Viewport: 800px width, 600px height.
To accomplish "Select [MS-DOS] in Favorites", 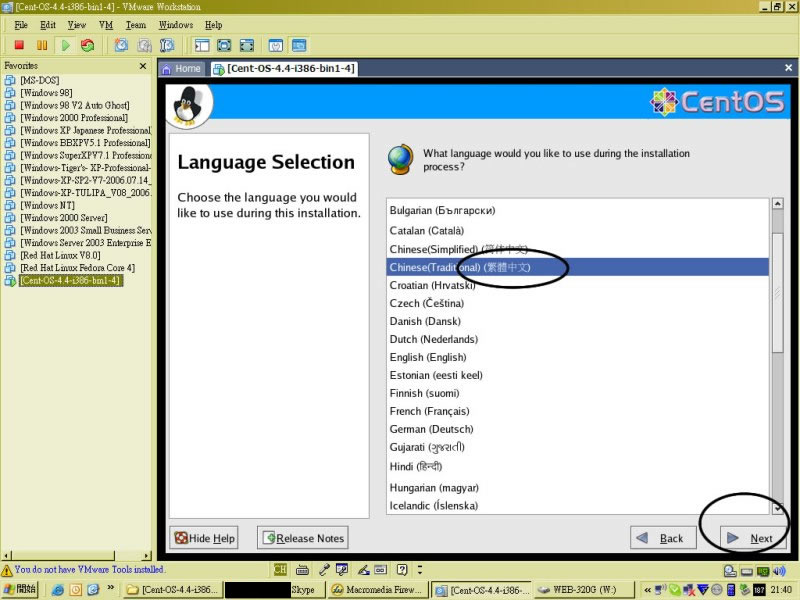I will (39, 80).
